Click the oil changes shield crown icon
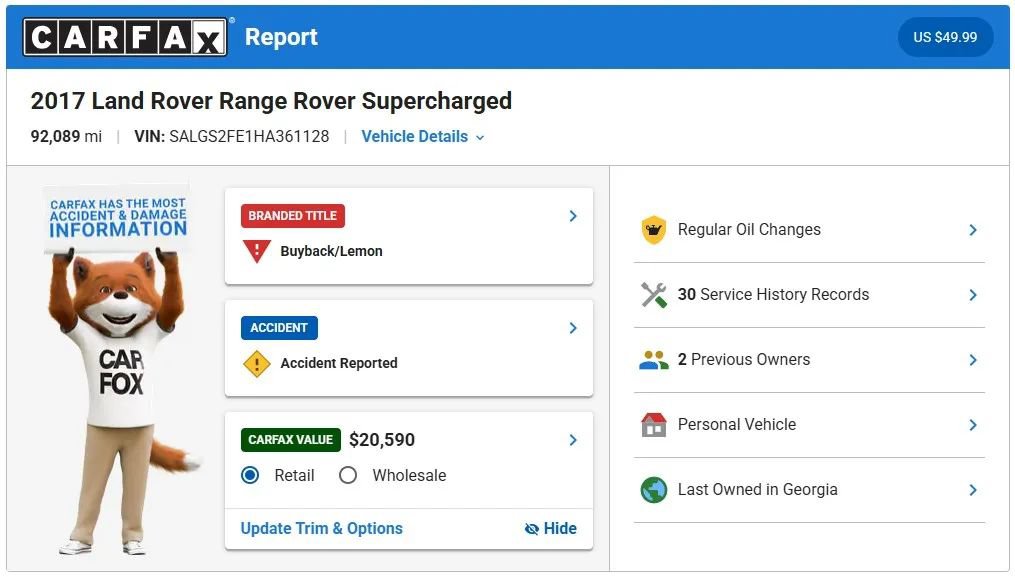Viewport: 1015px width, 577px height. (654, 230)
